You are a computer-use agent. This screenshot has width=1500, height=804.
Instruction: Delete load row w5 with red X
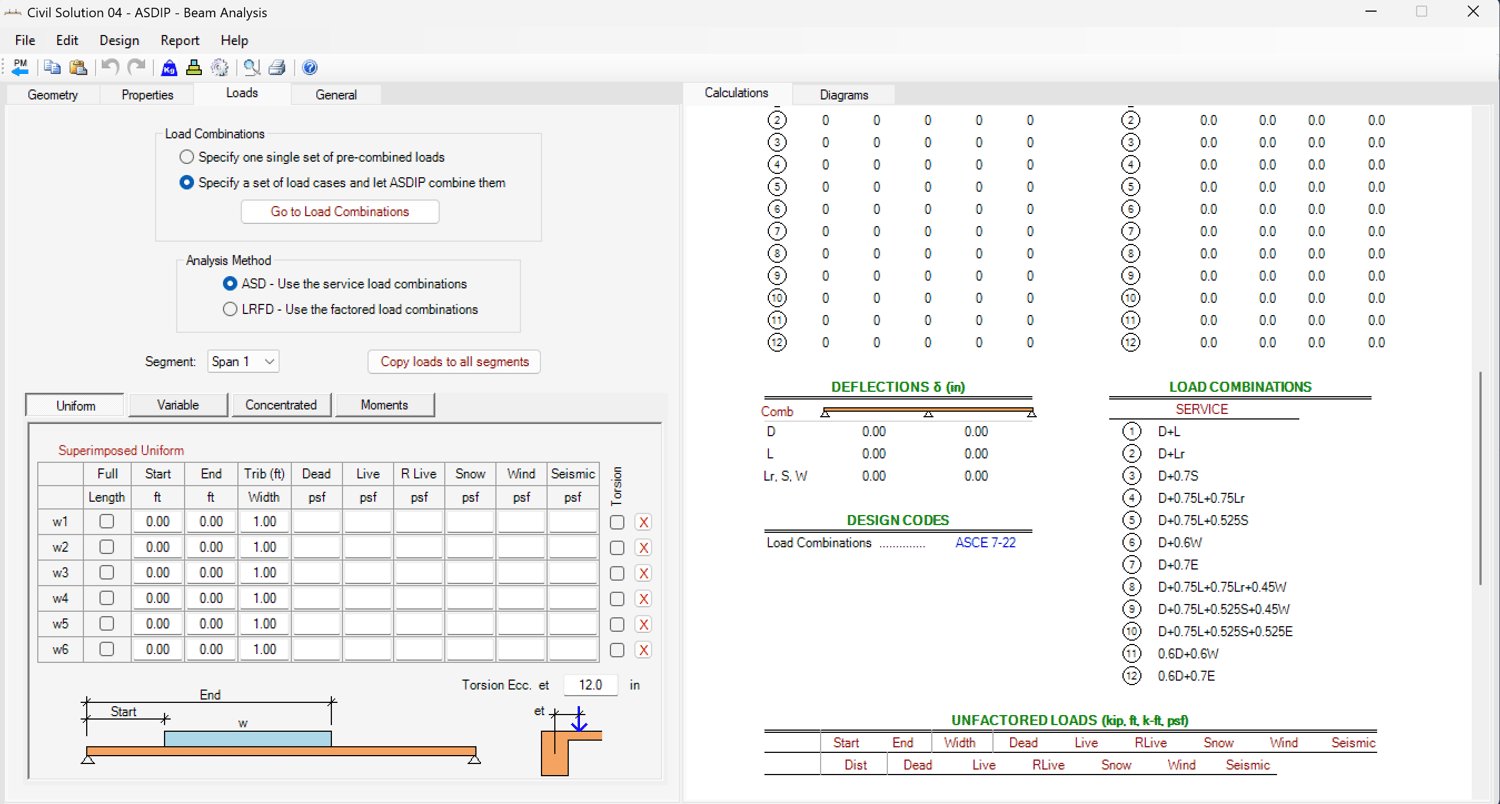click(643, 624)
